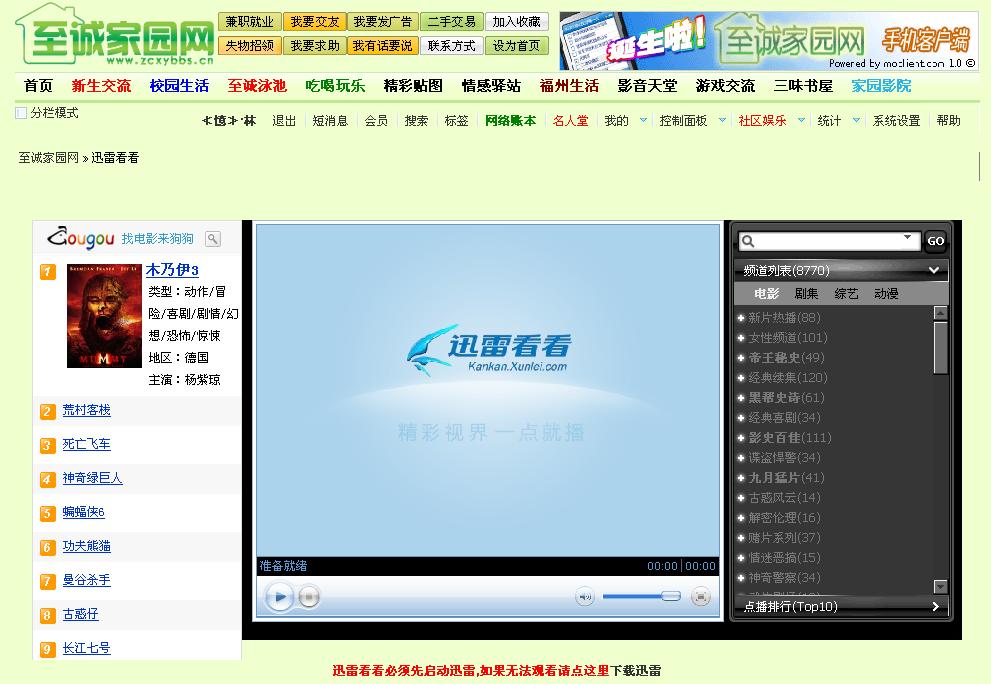The width and height of the screenshot is (991, 684).
Task: Mute the player volume speaker icon
Action: tap(585, 597)
